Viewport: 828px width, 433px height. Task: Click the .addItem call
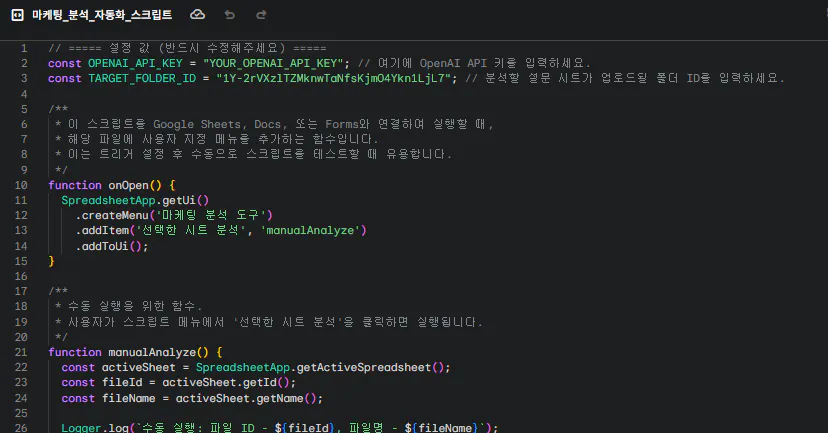(102, 231)
